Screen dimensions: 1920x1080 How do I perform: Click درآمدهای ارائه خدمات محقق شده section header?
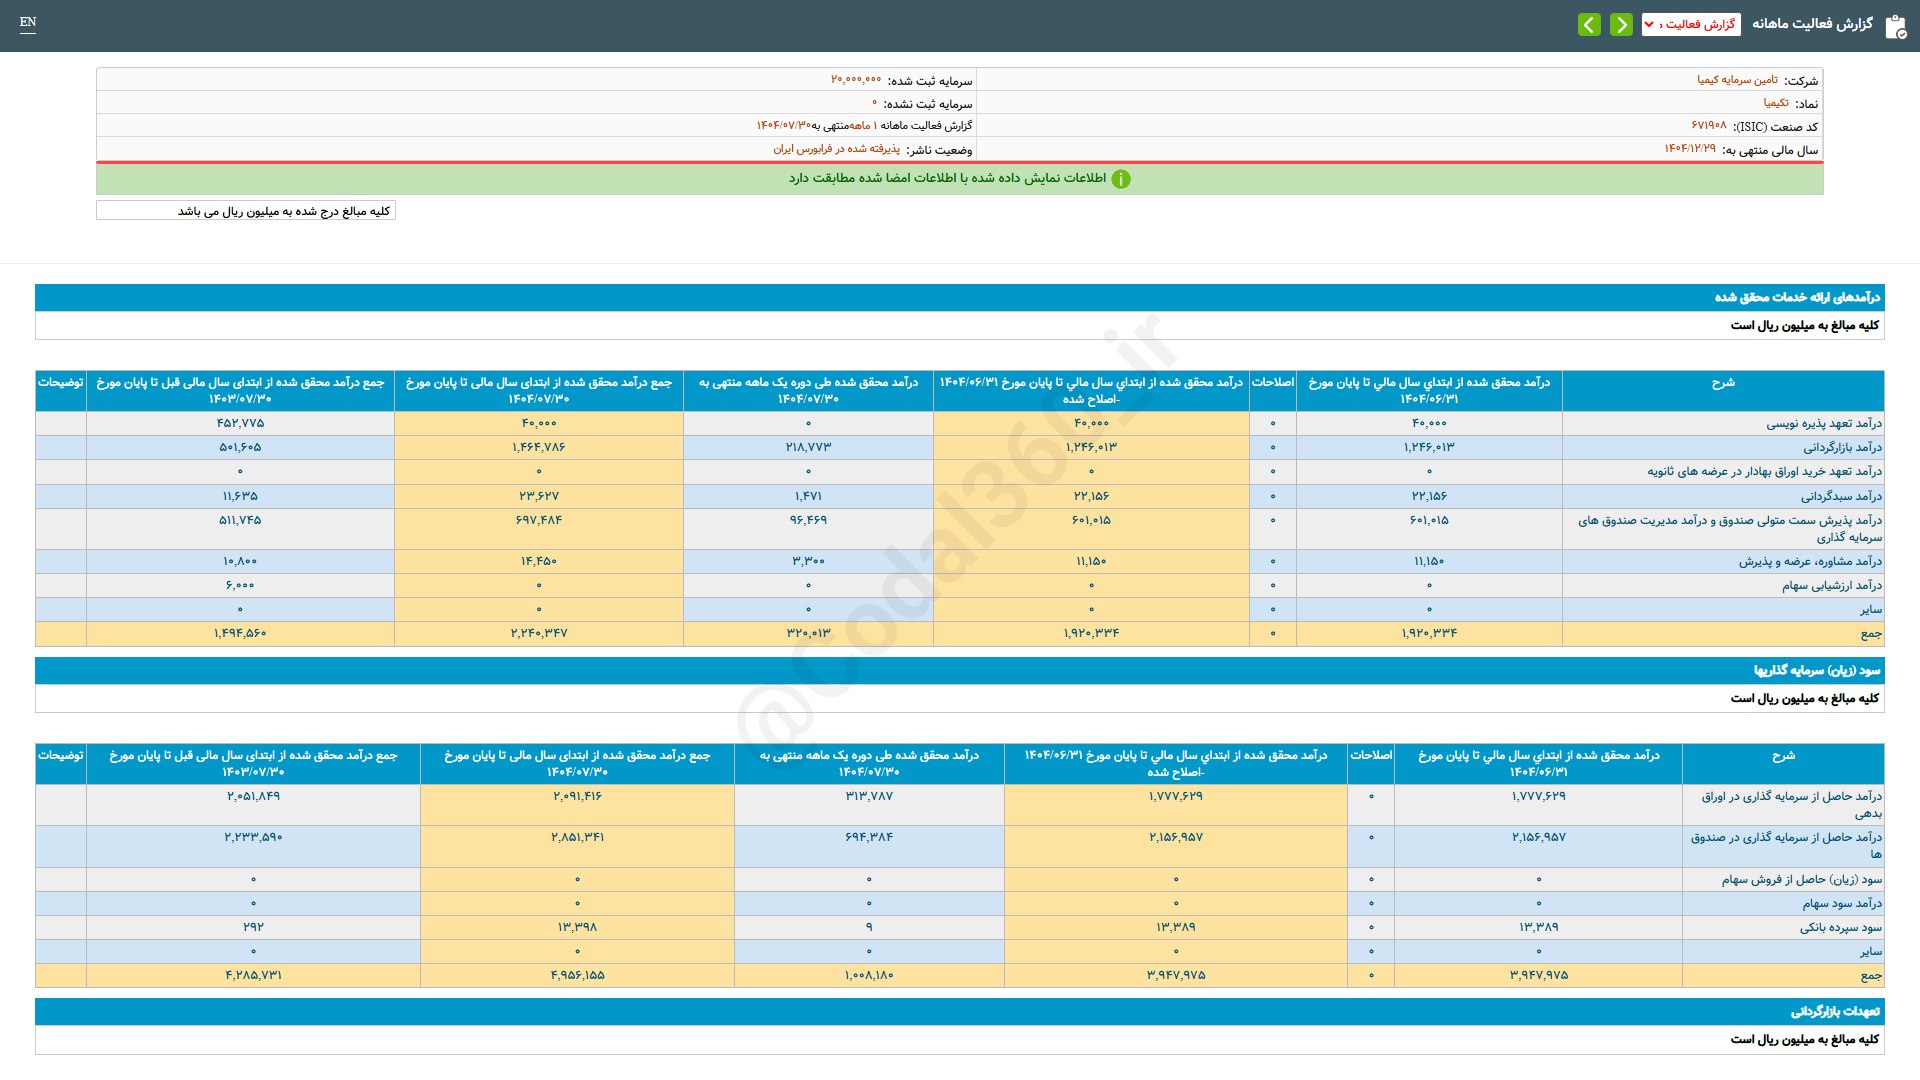pyautogui.click(x=1797, y=297)
